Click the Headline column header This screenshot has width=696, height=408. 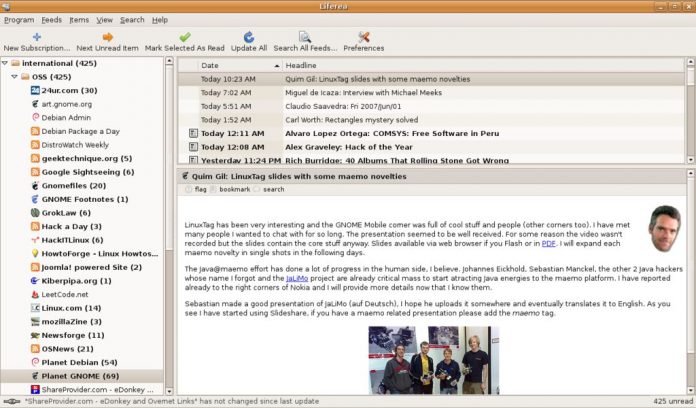pos(483,65)
